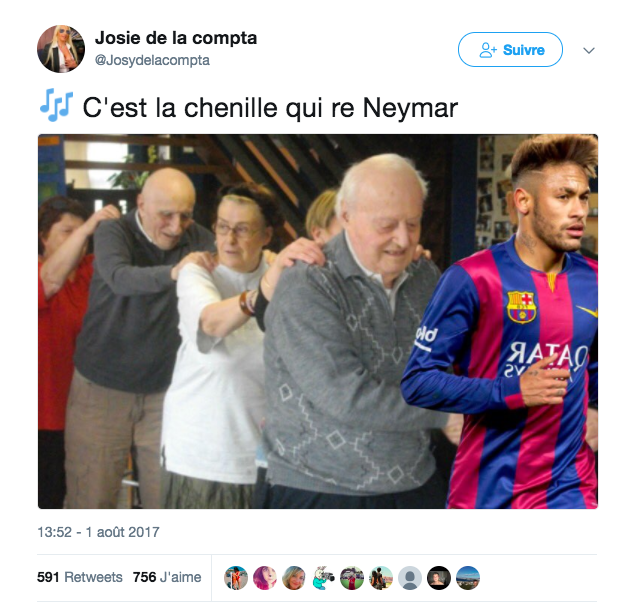Click the blonde woman's liker avatar
The height and width of the screenshot is (611, 635).
[x=294, y=578]
